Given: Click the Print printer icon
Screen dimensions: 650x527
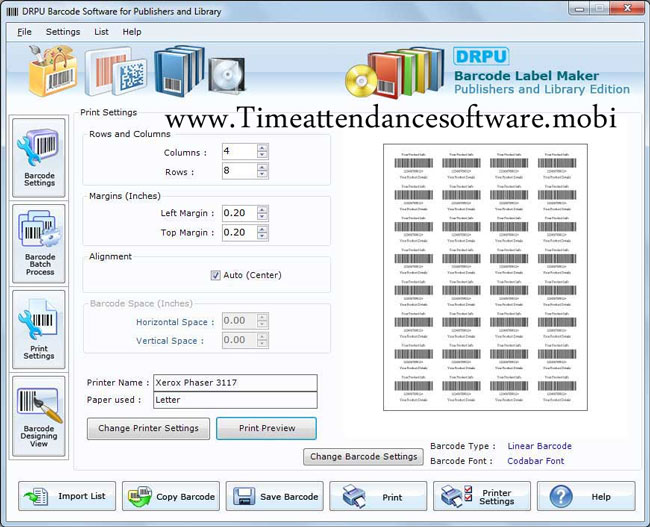Looking at the screenshot, I should tap(354, 496).
